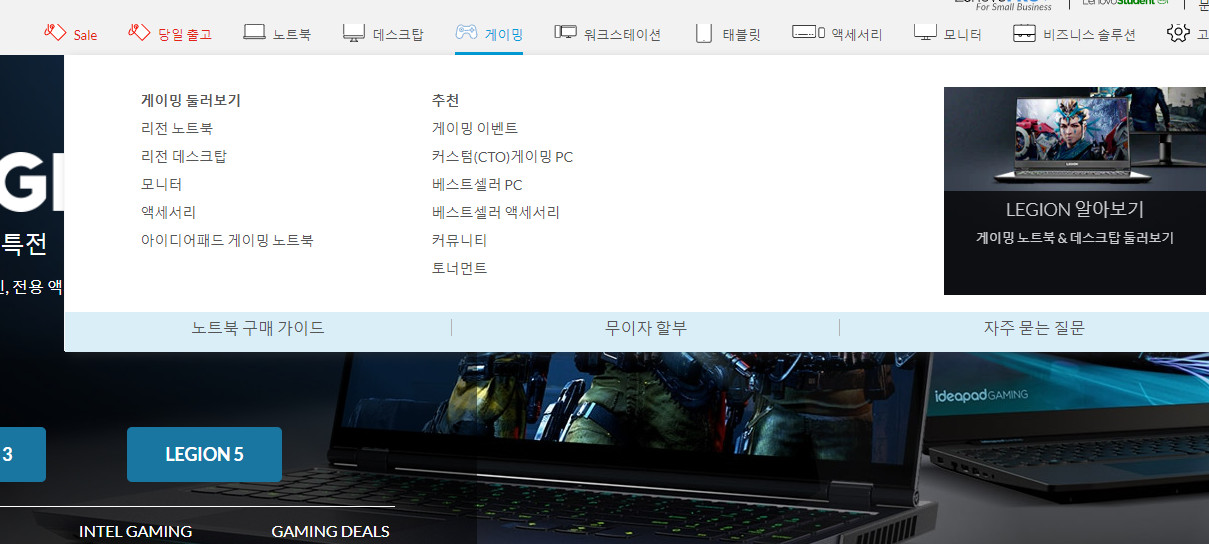Go to 게이밍 둘러보기 heading link
Viewport: 1209px width, 544px height.
click(191, 101)
